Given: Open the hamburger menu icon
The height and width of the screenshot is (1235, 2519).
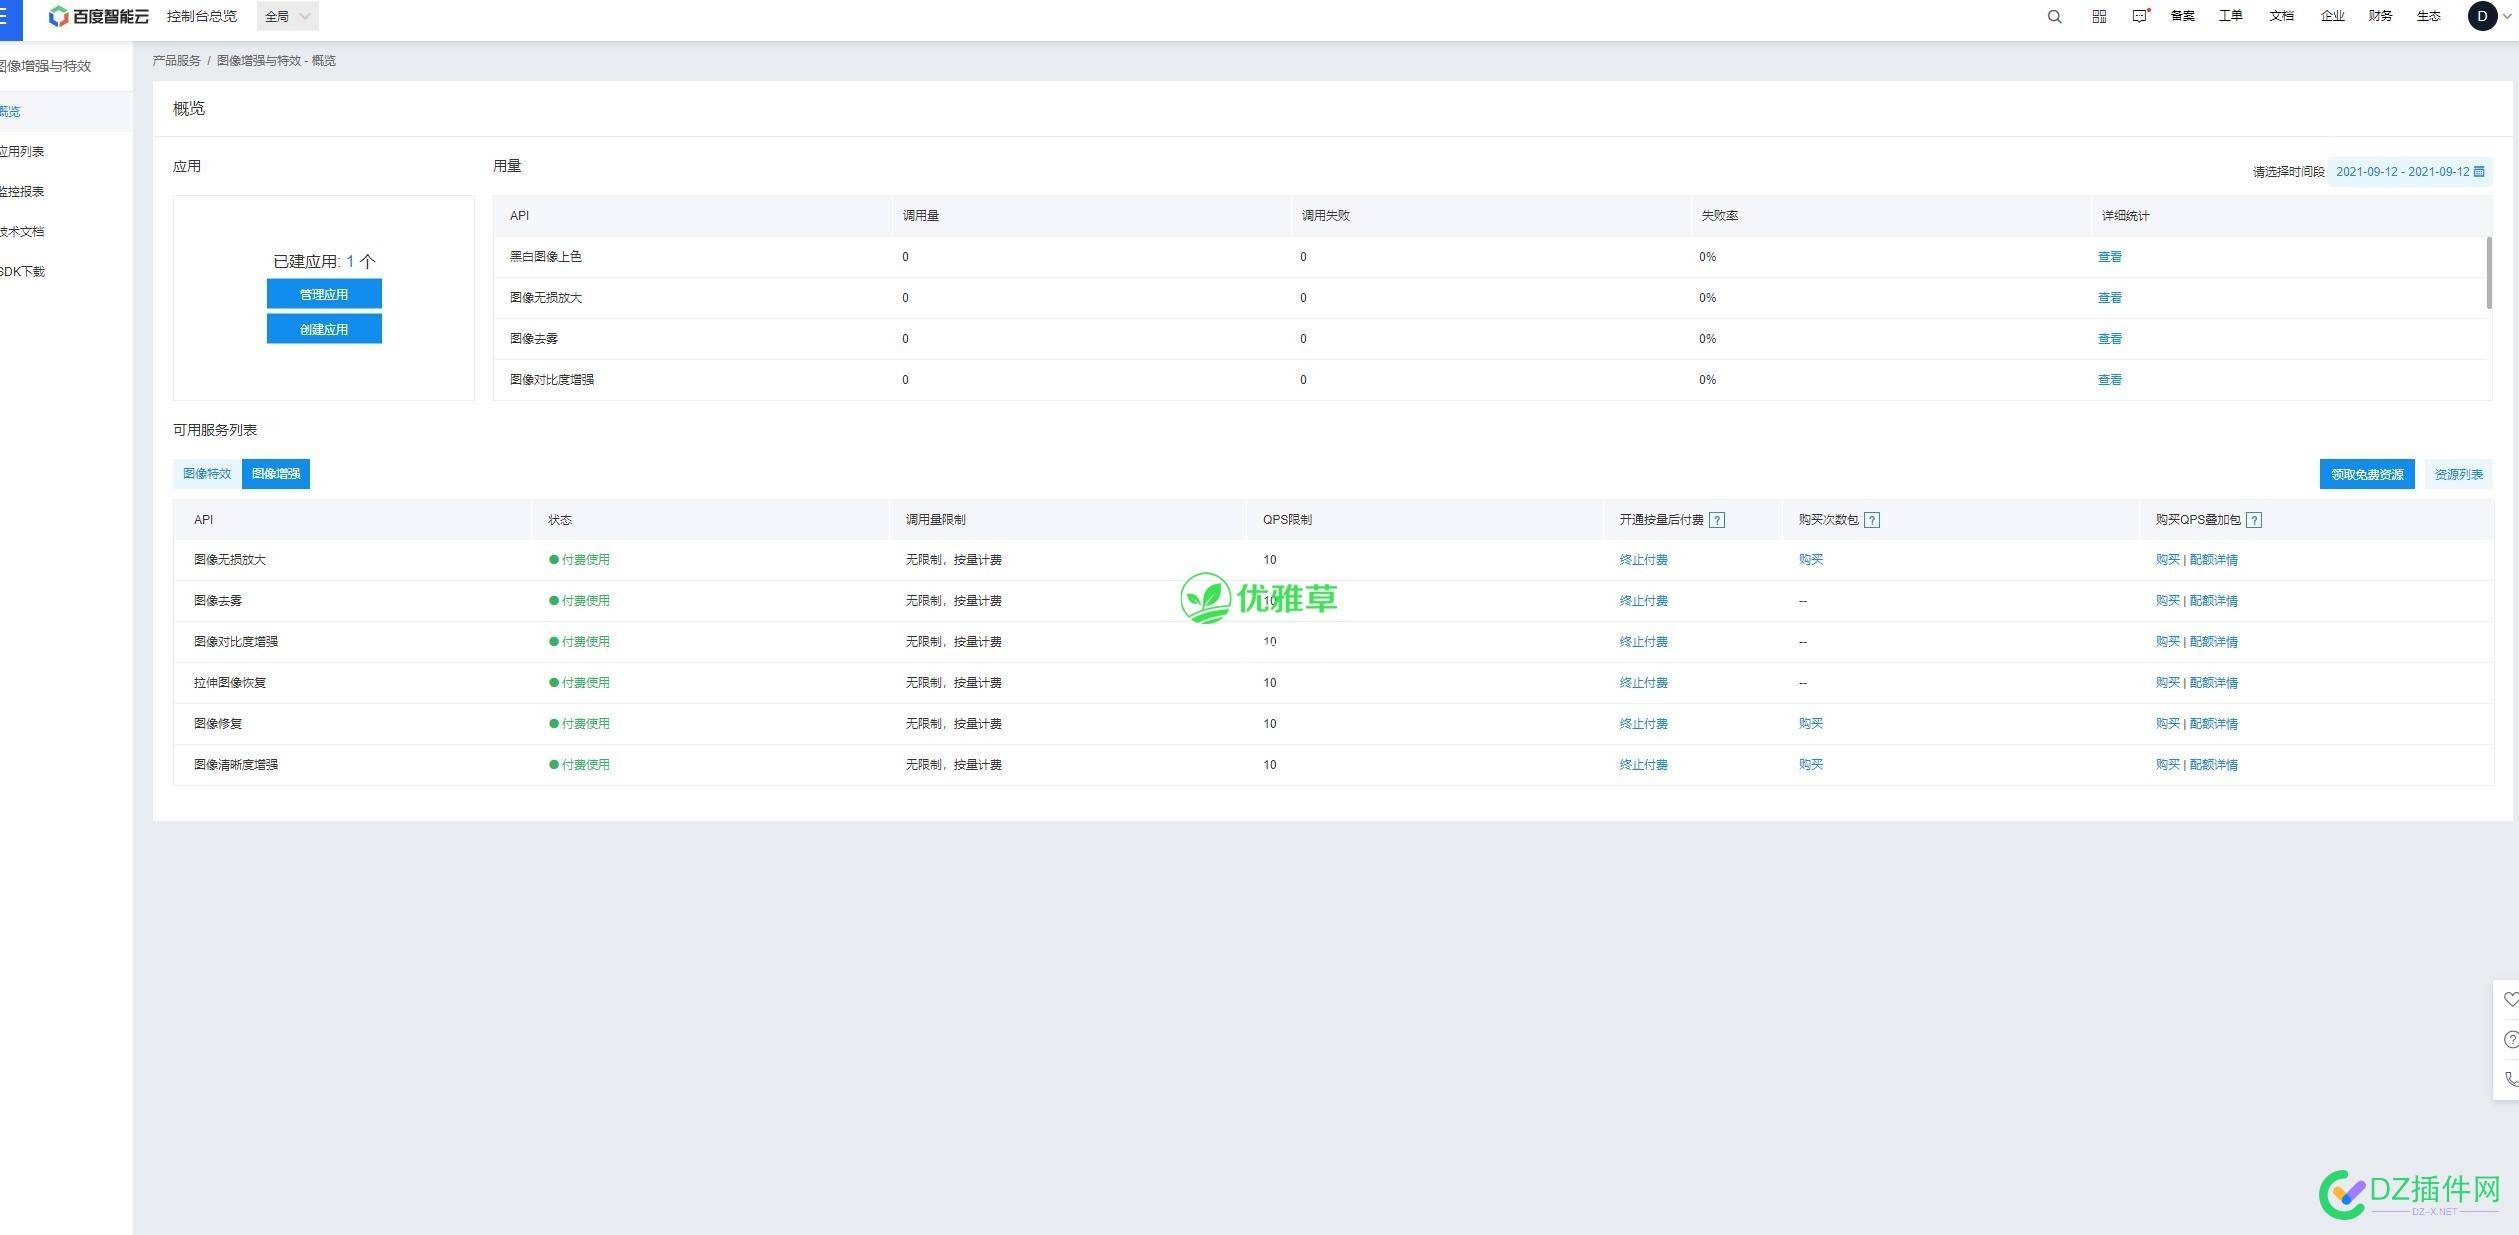Looking at the screenshot, I should [x=6, y=17].
